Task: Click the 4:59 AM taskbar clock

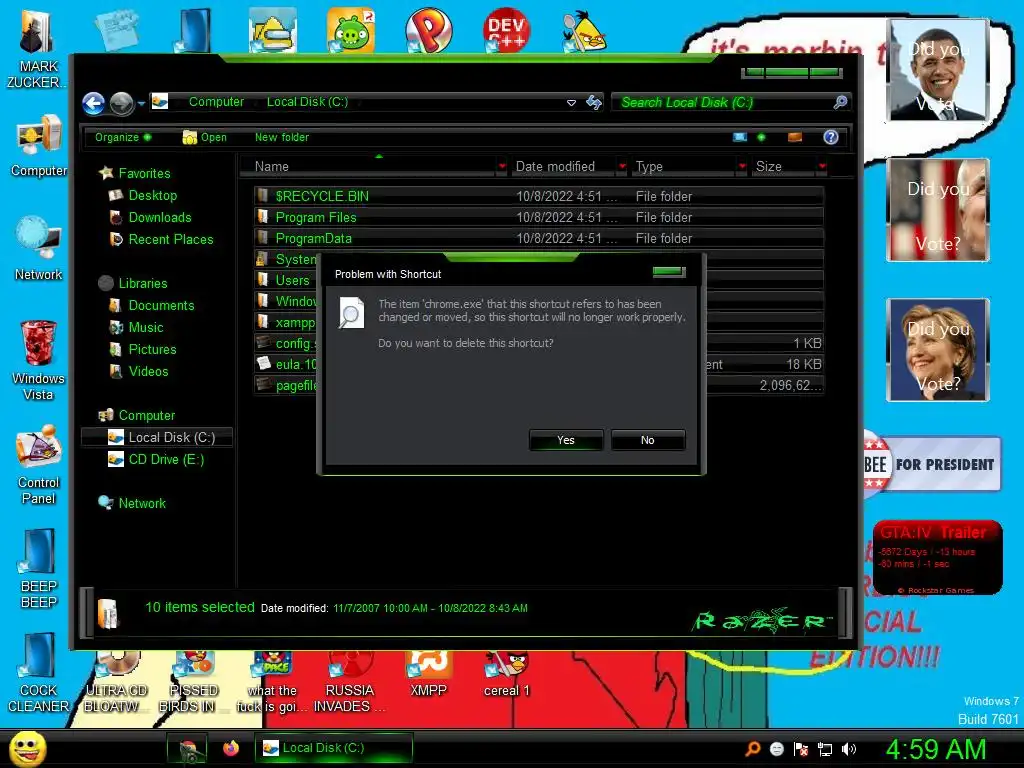Action: click(x=936, y=749)
